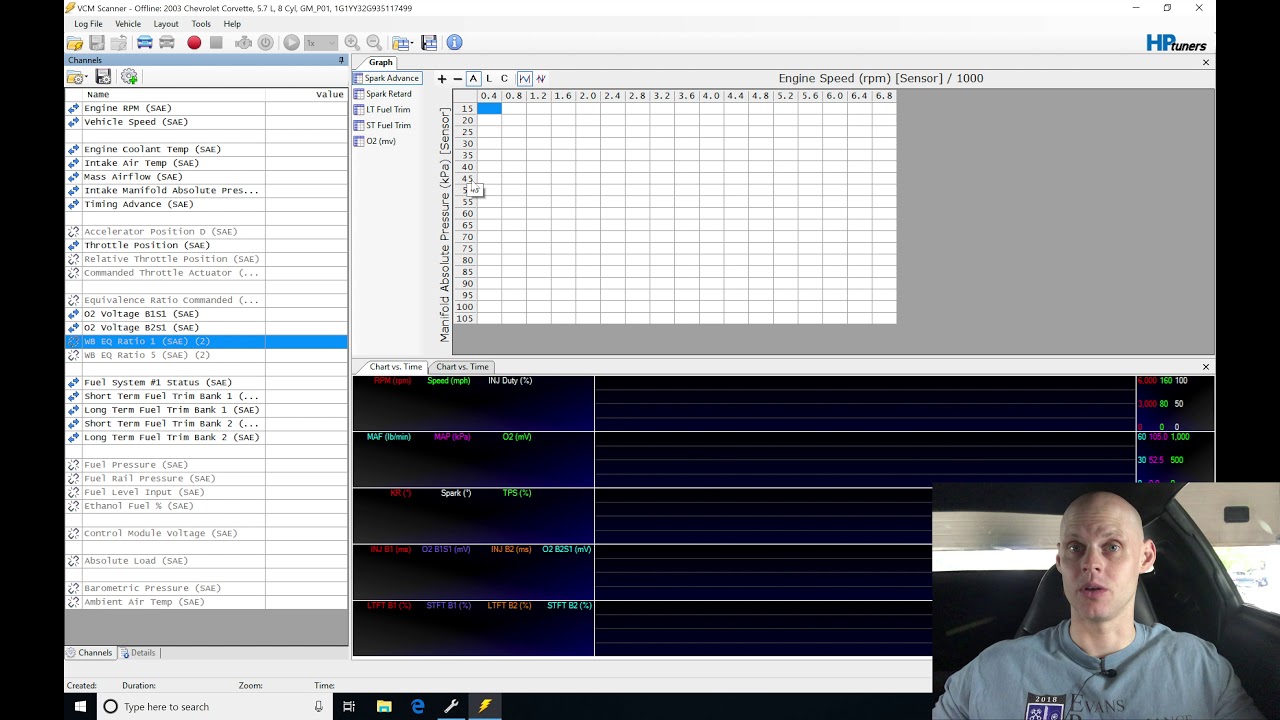The height and width of the screenshot is (720, 1280).
Task: Switch to the Details bottom tab
Action: (138, 653)
